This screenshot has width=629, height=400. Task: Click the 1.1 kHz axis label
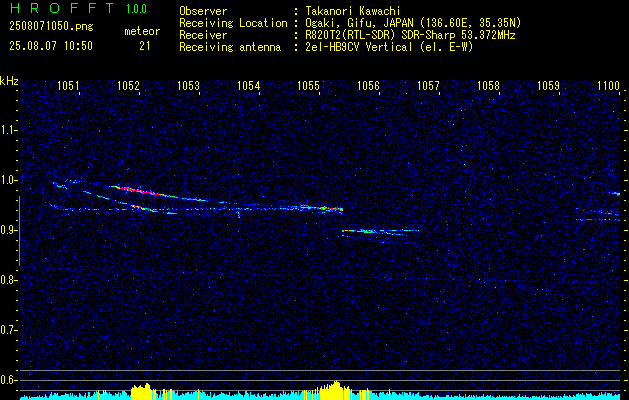[x=8, y=130]
